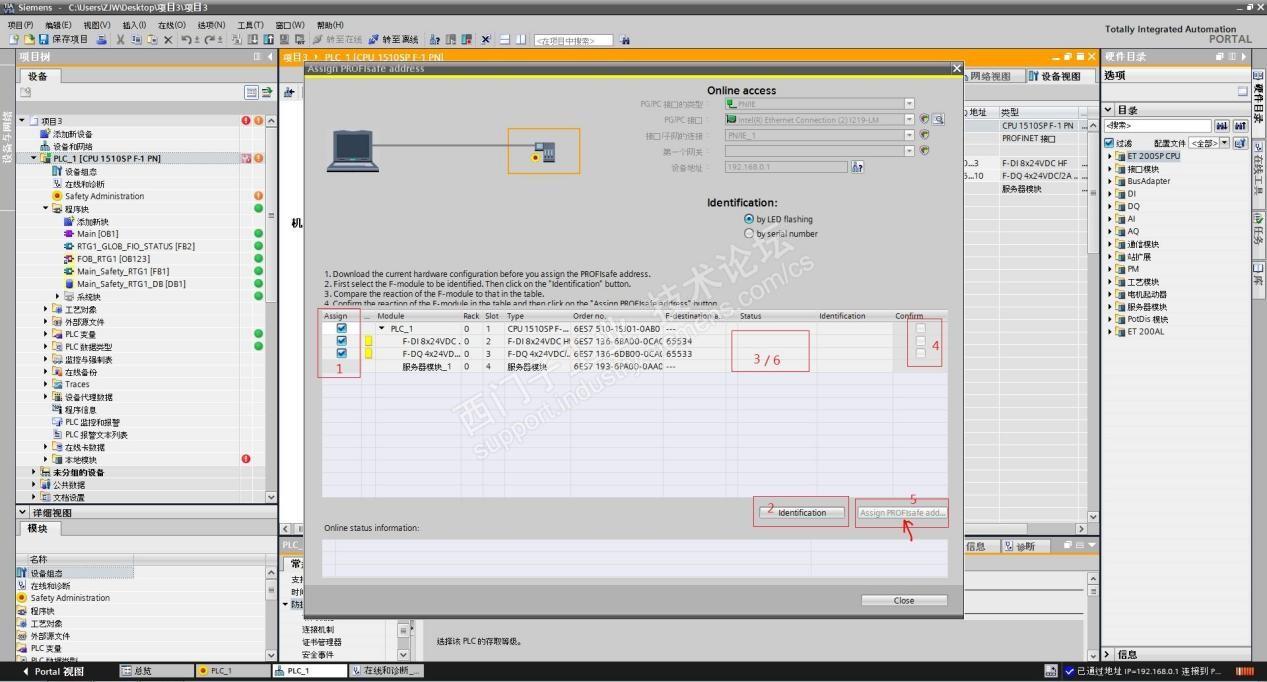The height and width of the screenshot is (682, 1267).
Task: Uncheck Assign checkbox for PLC_1 row
Action: (x=342, y=328)
